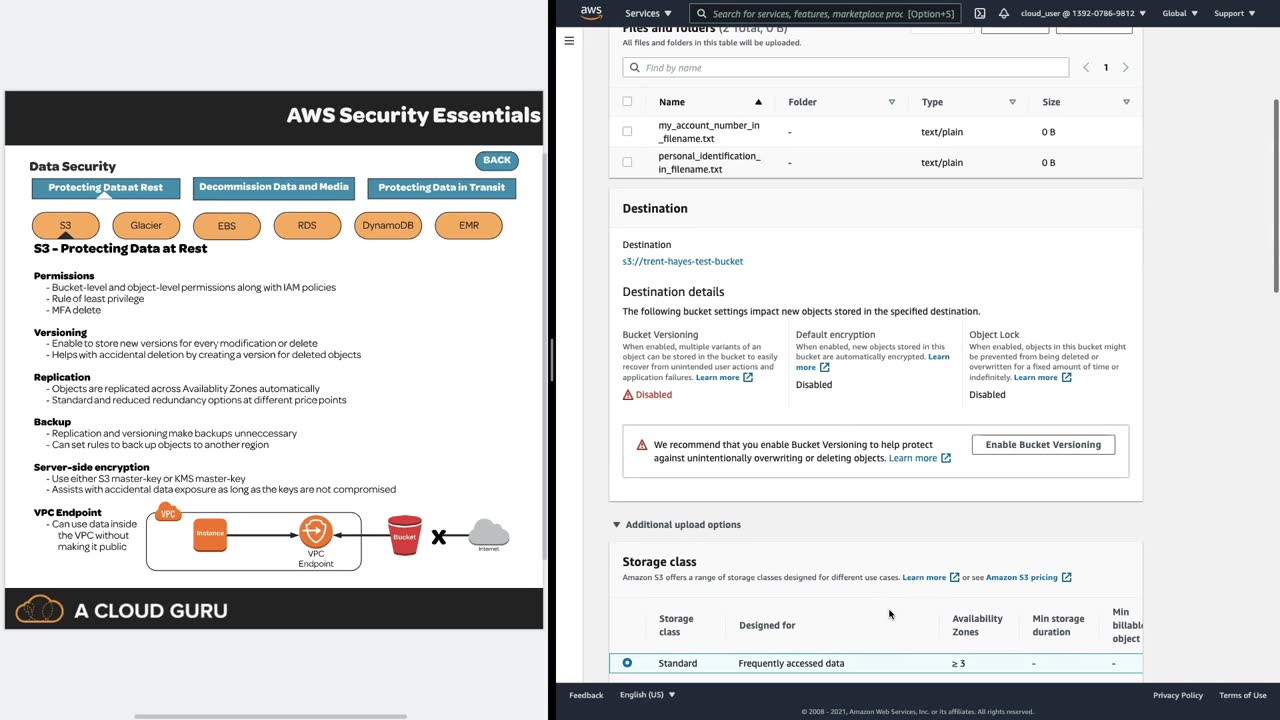Check the personal_identification_in_filename.txt row checkbox
Viewport: 1280px width, 720px height.
(627, 162)
